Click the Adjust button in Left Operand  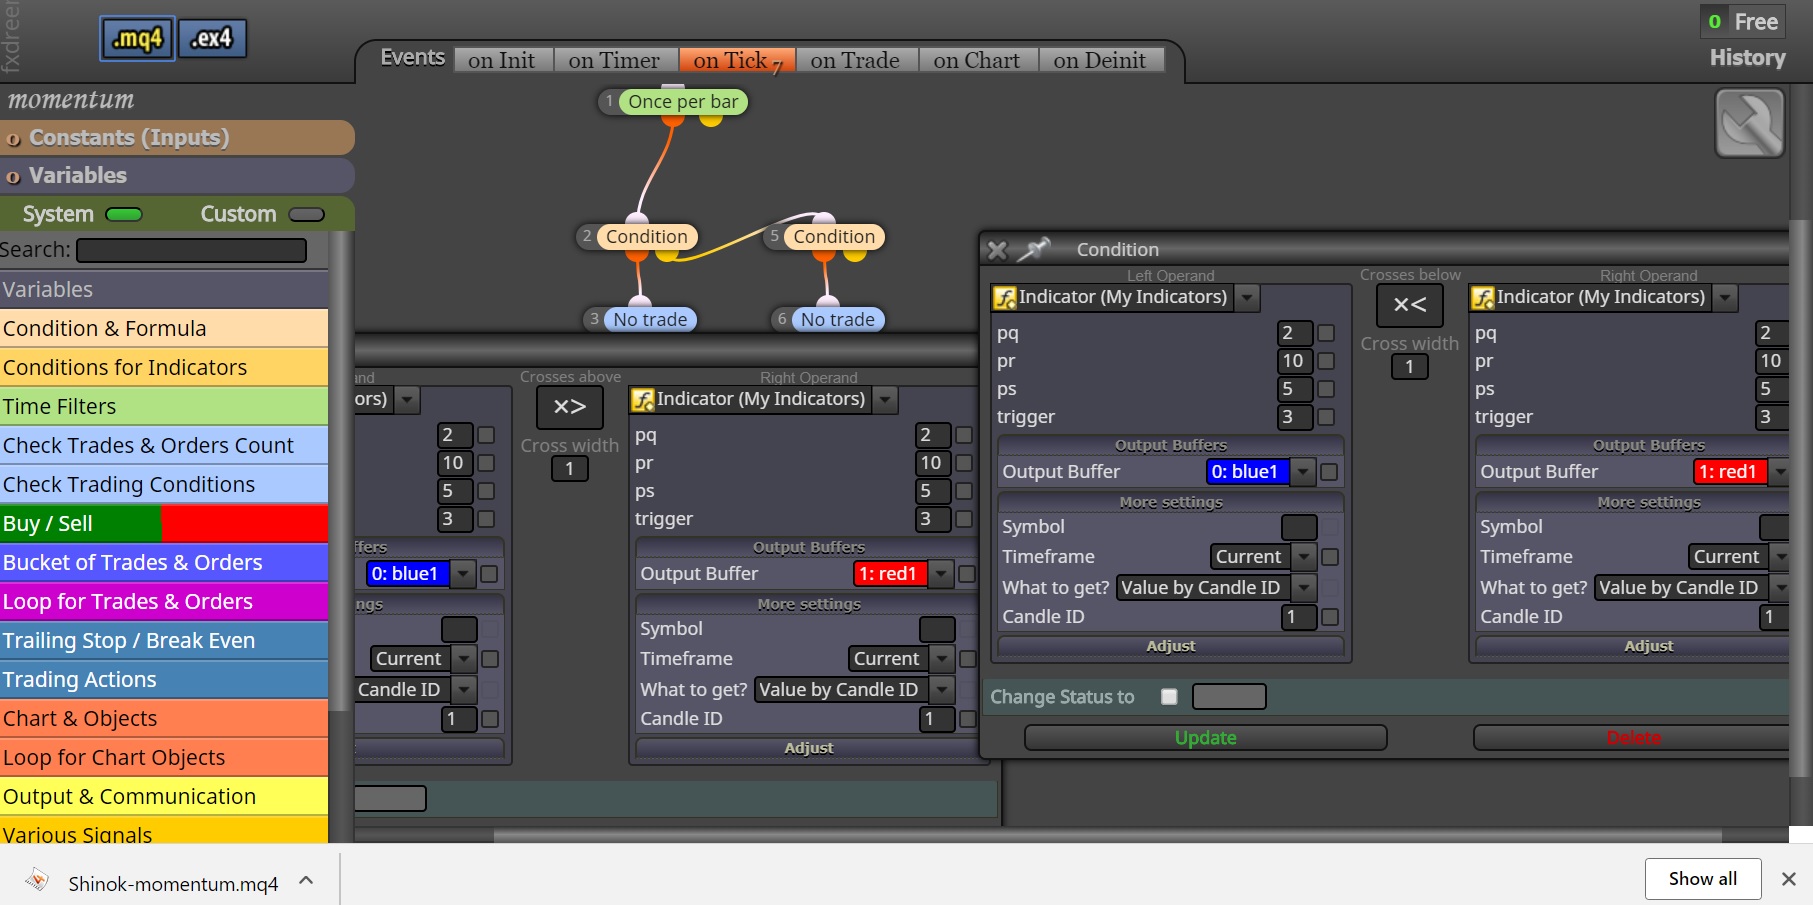(1170, 647)
